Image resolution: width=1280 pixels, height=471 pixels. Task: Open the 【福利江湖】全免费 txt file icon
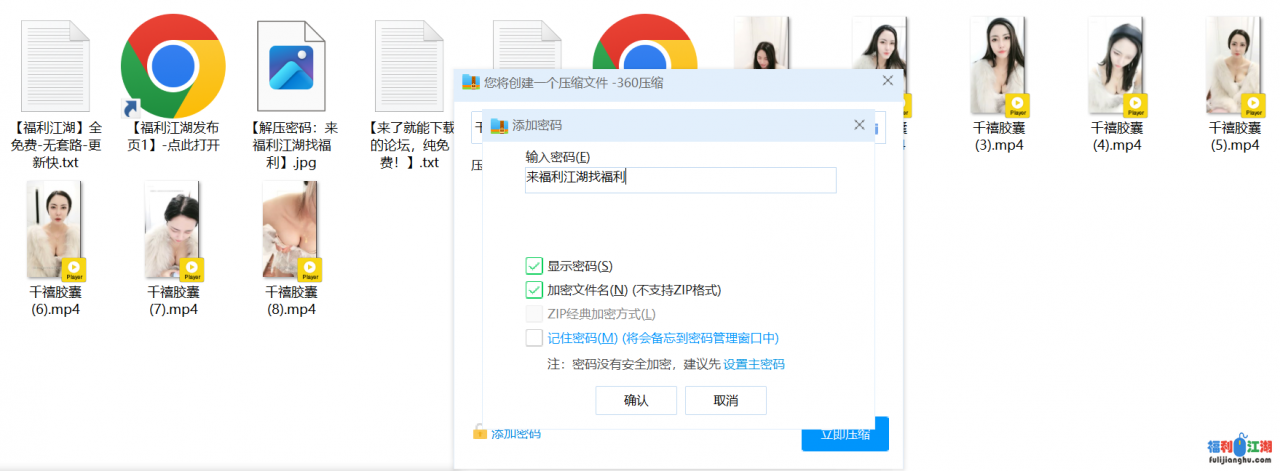55,66
